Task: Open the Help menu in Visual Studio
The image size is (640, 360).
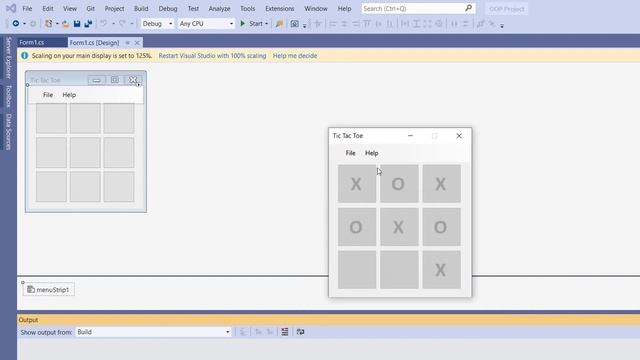Action: coord(344,8)
